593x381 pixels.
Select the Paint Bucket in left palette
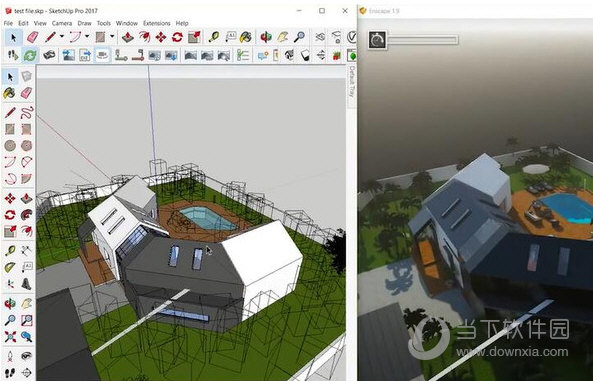coord(10,93)
